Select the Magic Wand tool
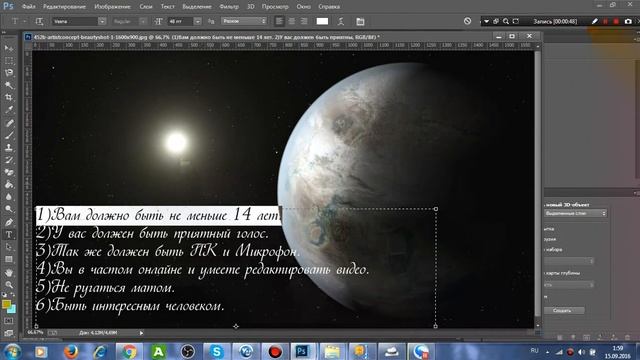This screenshot has height=360, width=640. 9,85
